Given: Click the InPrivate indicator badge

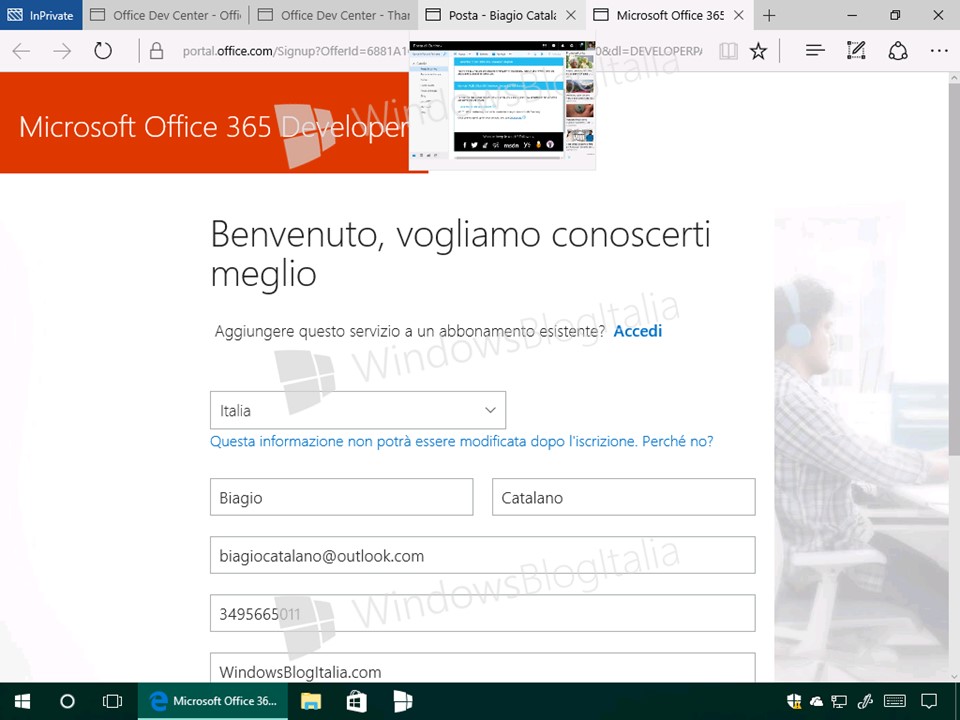Looking at the screenshot, I should pyautogui.click(x=41, y=15).
